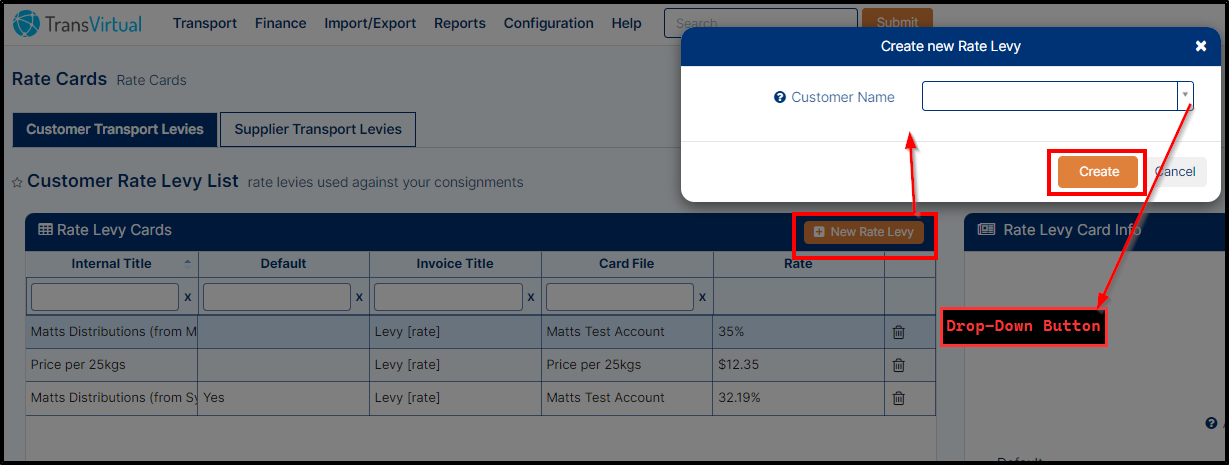Open the Transport menu
Image resolution: width=1229 pixels, height=465 pixels.
205,23
